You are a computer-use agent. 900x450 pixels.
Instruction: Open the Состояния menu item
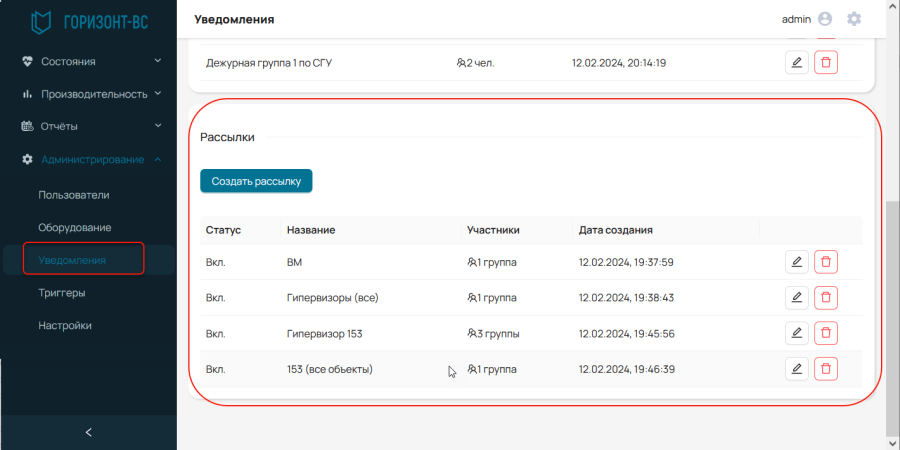click(x=68, y=61)
